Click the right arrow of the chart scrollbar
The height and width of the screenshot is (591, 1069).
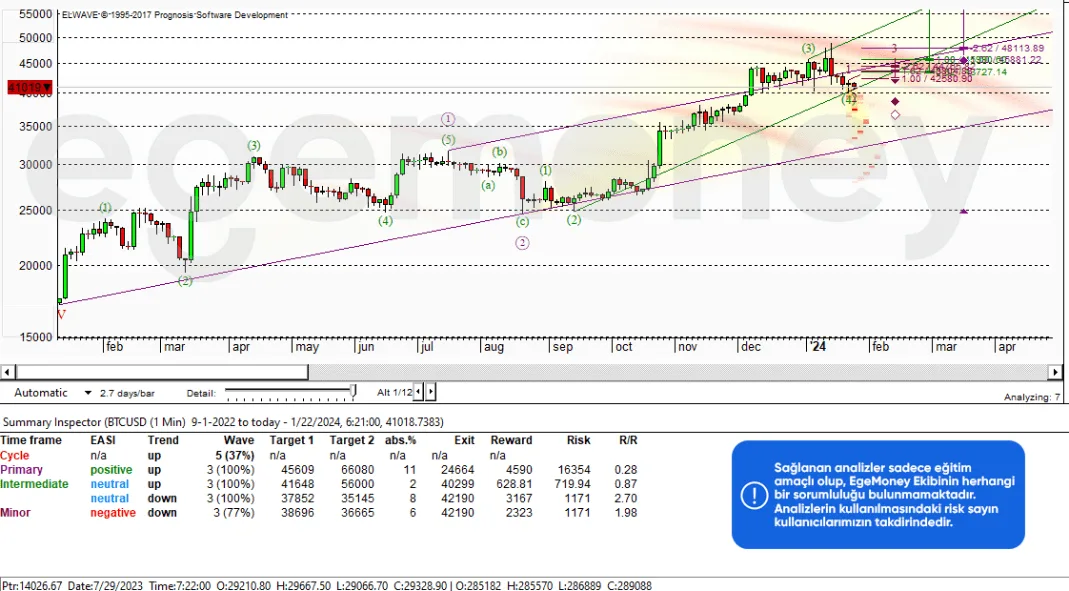coord(1057,371)
